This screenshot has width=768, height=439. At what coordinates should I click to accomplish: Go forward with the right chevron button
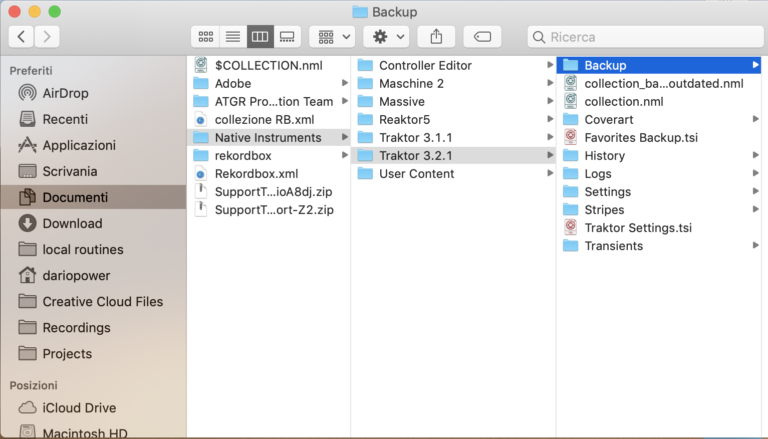coord(47,37)
